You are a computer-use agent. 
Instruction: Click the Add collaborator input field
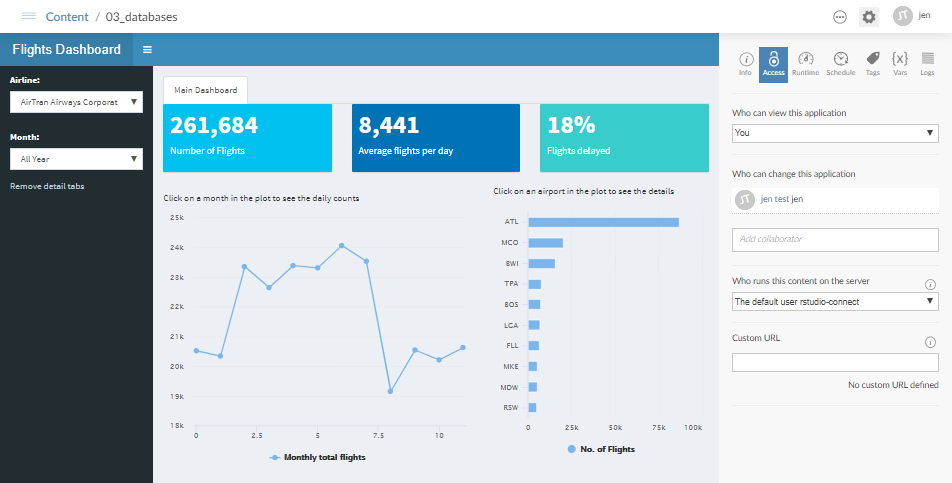pos(835,240)
